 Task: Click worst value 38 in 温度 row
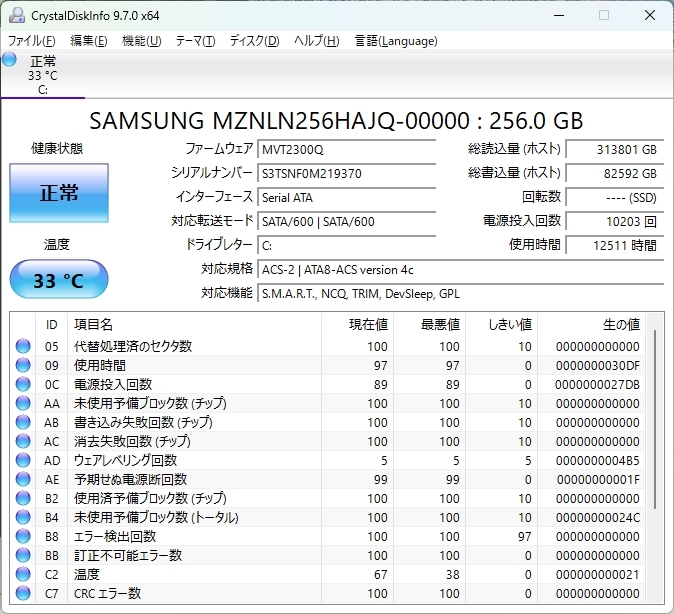tap(452, 574)
